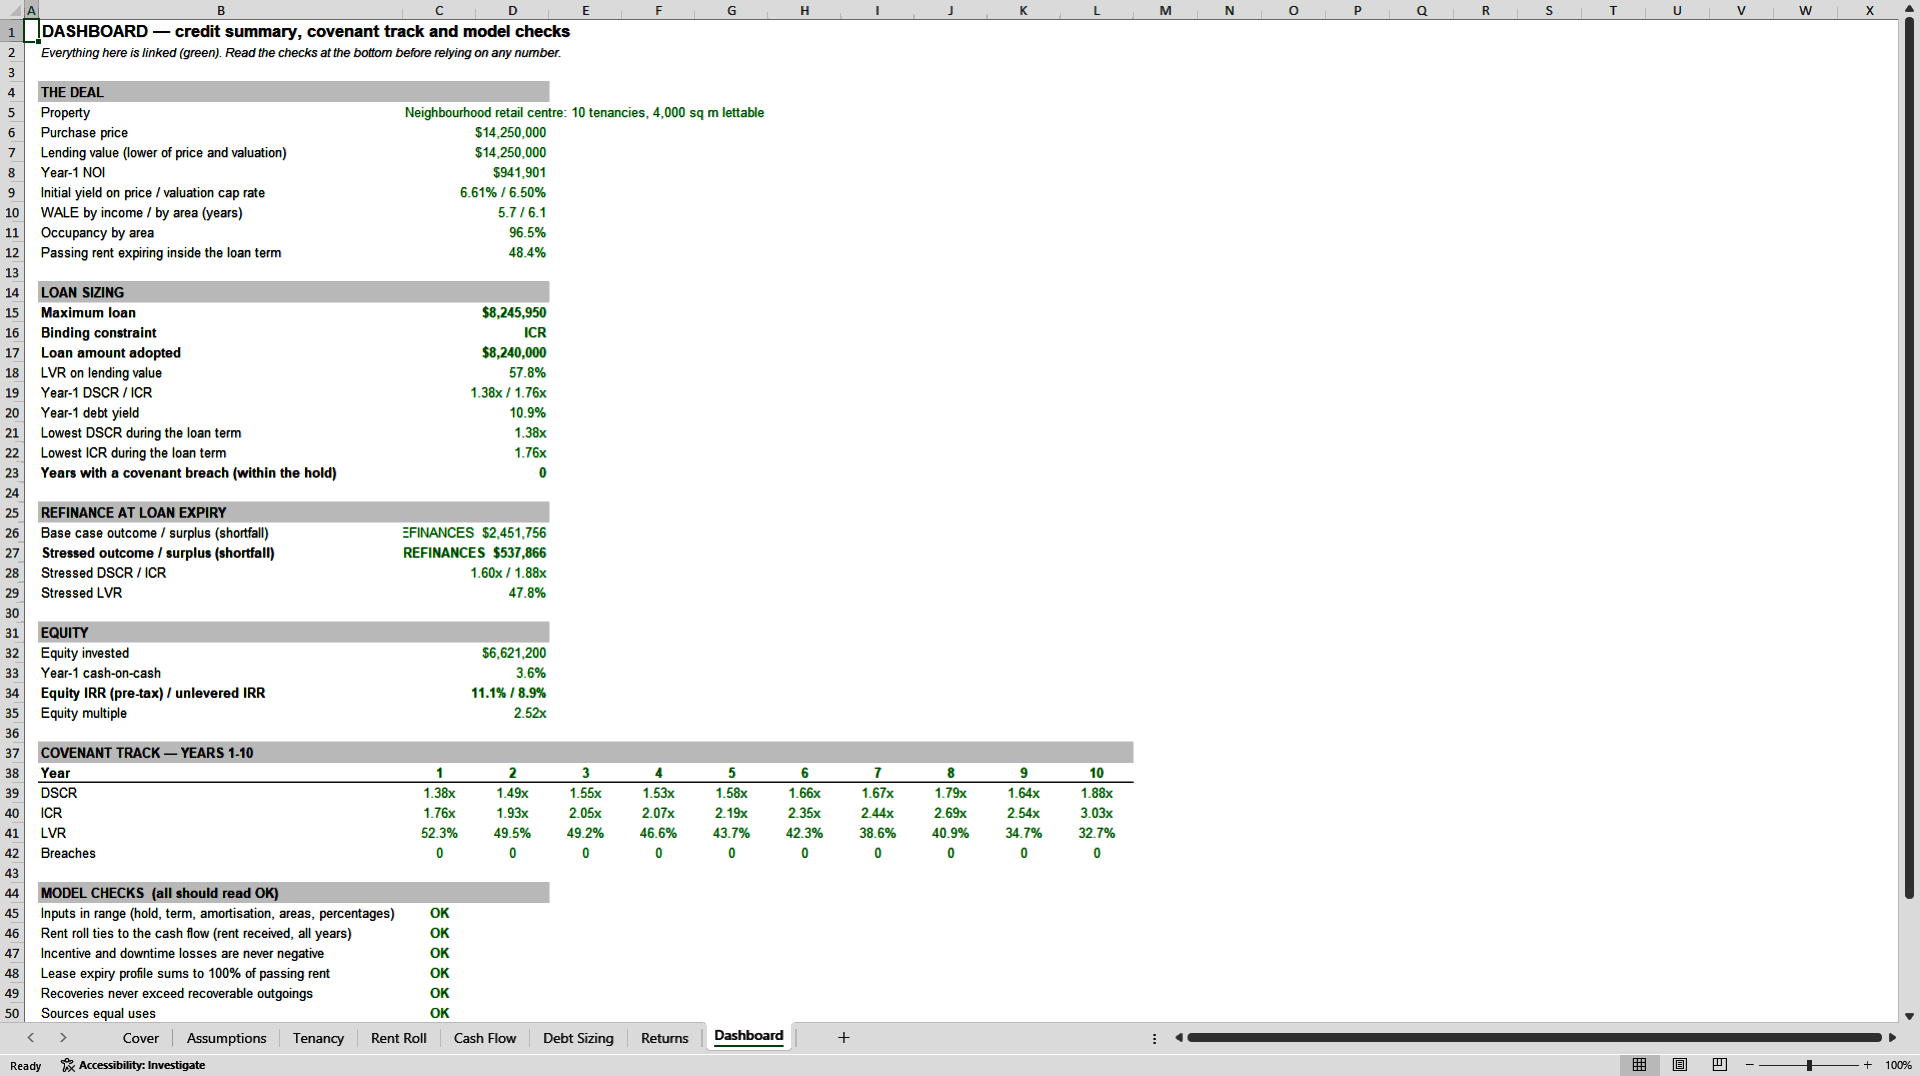Viewport: 1920px width, 1076px height.
Task: Click the Binding constraint ICR cell
Action: (535, 333)
